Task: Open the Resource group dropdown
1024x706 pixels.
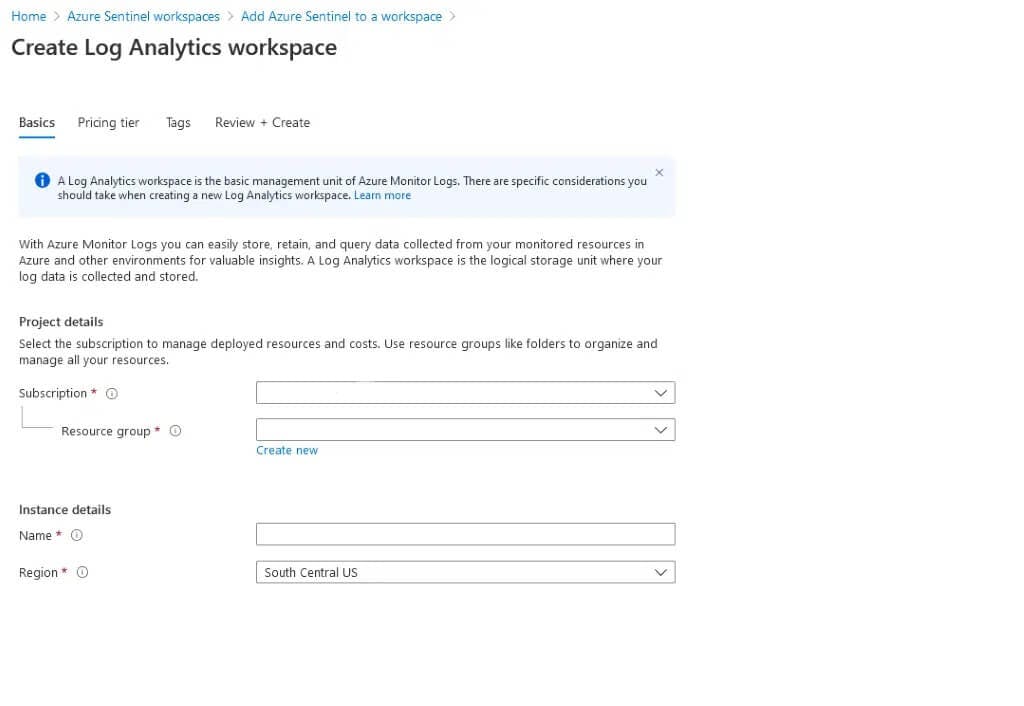Action: pyautogui.click(x=465, y=429)
